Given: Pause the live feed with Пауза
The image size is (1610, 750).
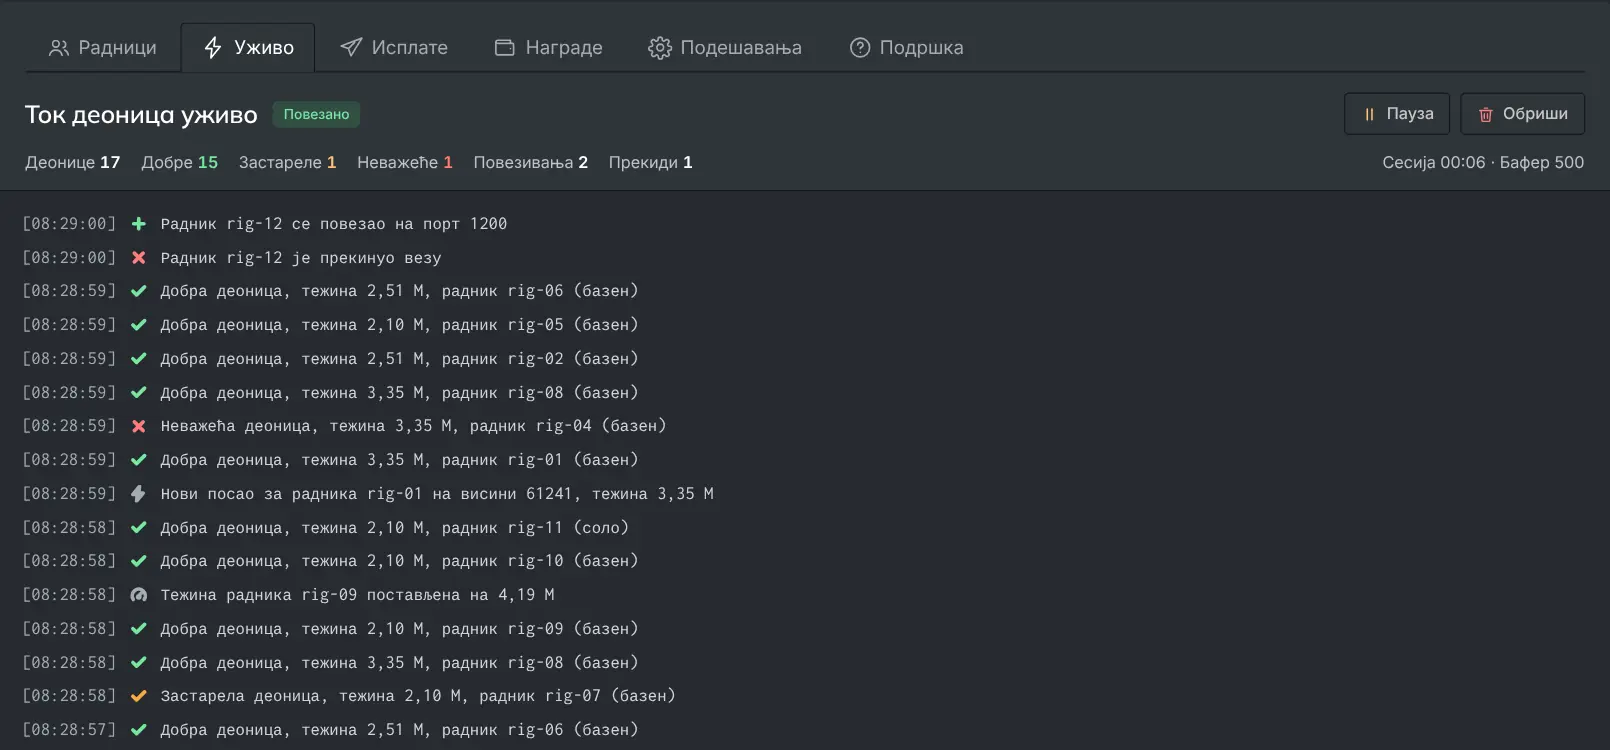Looking at the screenshot, I should click(x=1398, y=114).
